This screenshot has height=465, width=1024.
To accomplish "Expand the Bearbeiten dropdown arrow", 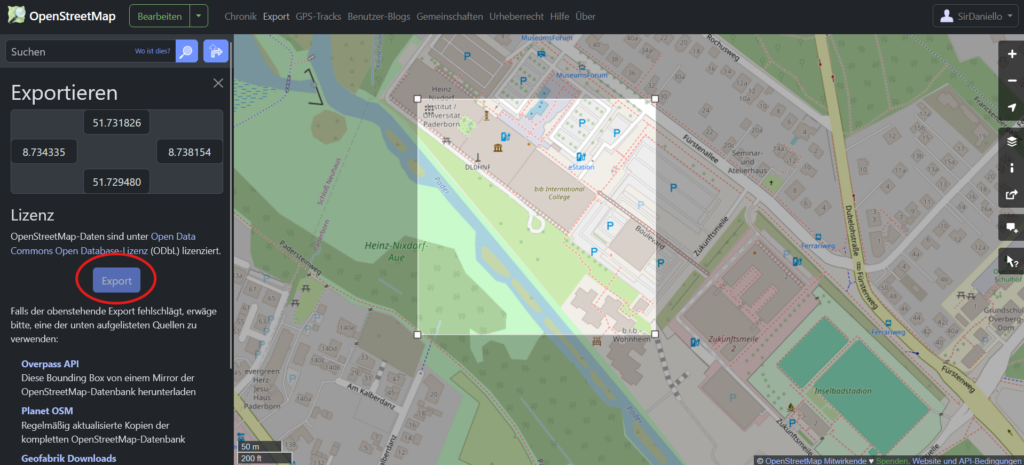I will (x=200, y=16).
